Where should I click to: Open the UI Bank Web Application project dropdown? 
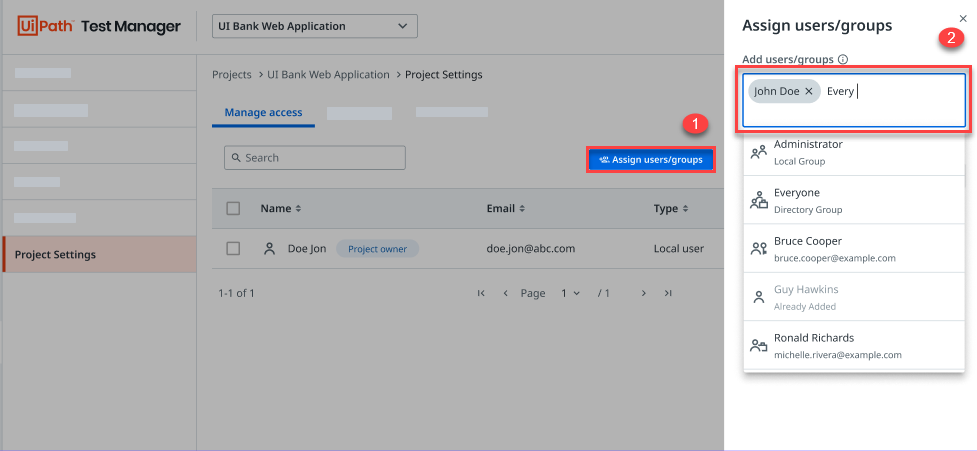(315, 26)
